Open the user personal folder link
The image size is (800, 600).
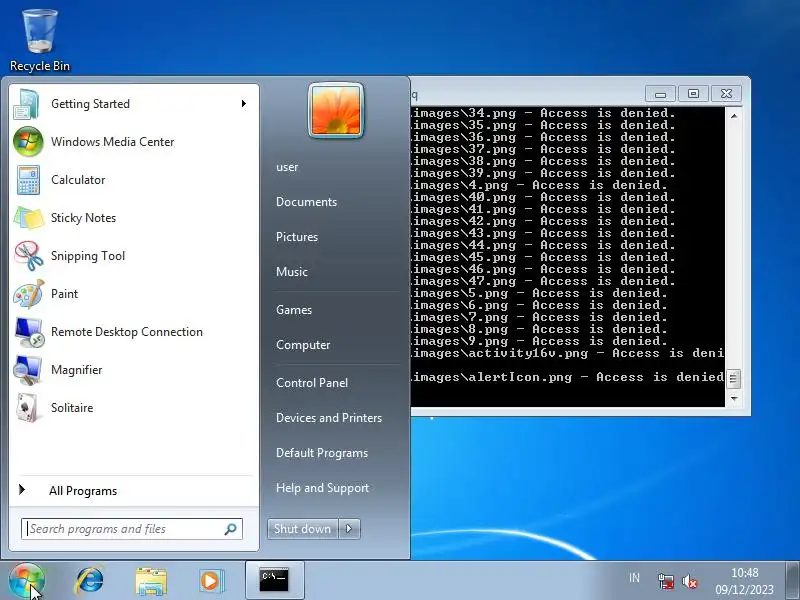click(x=287, y=167)
